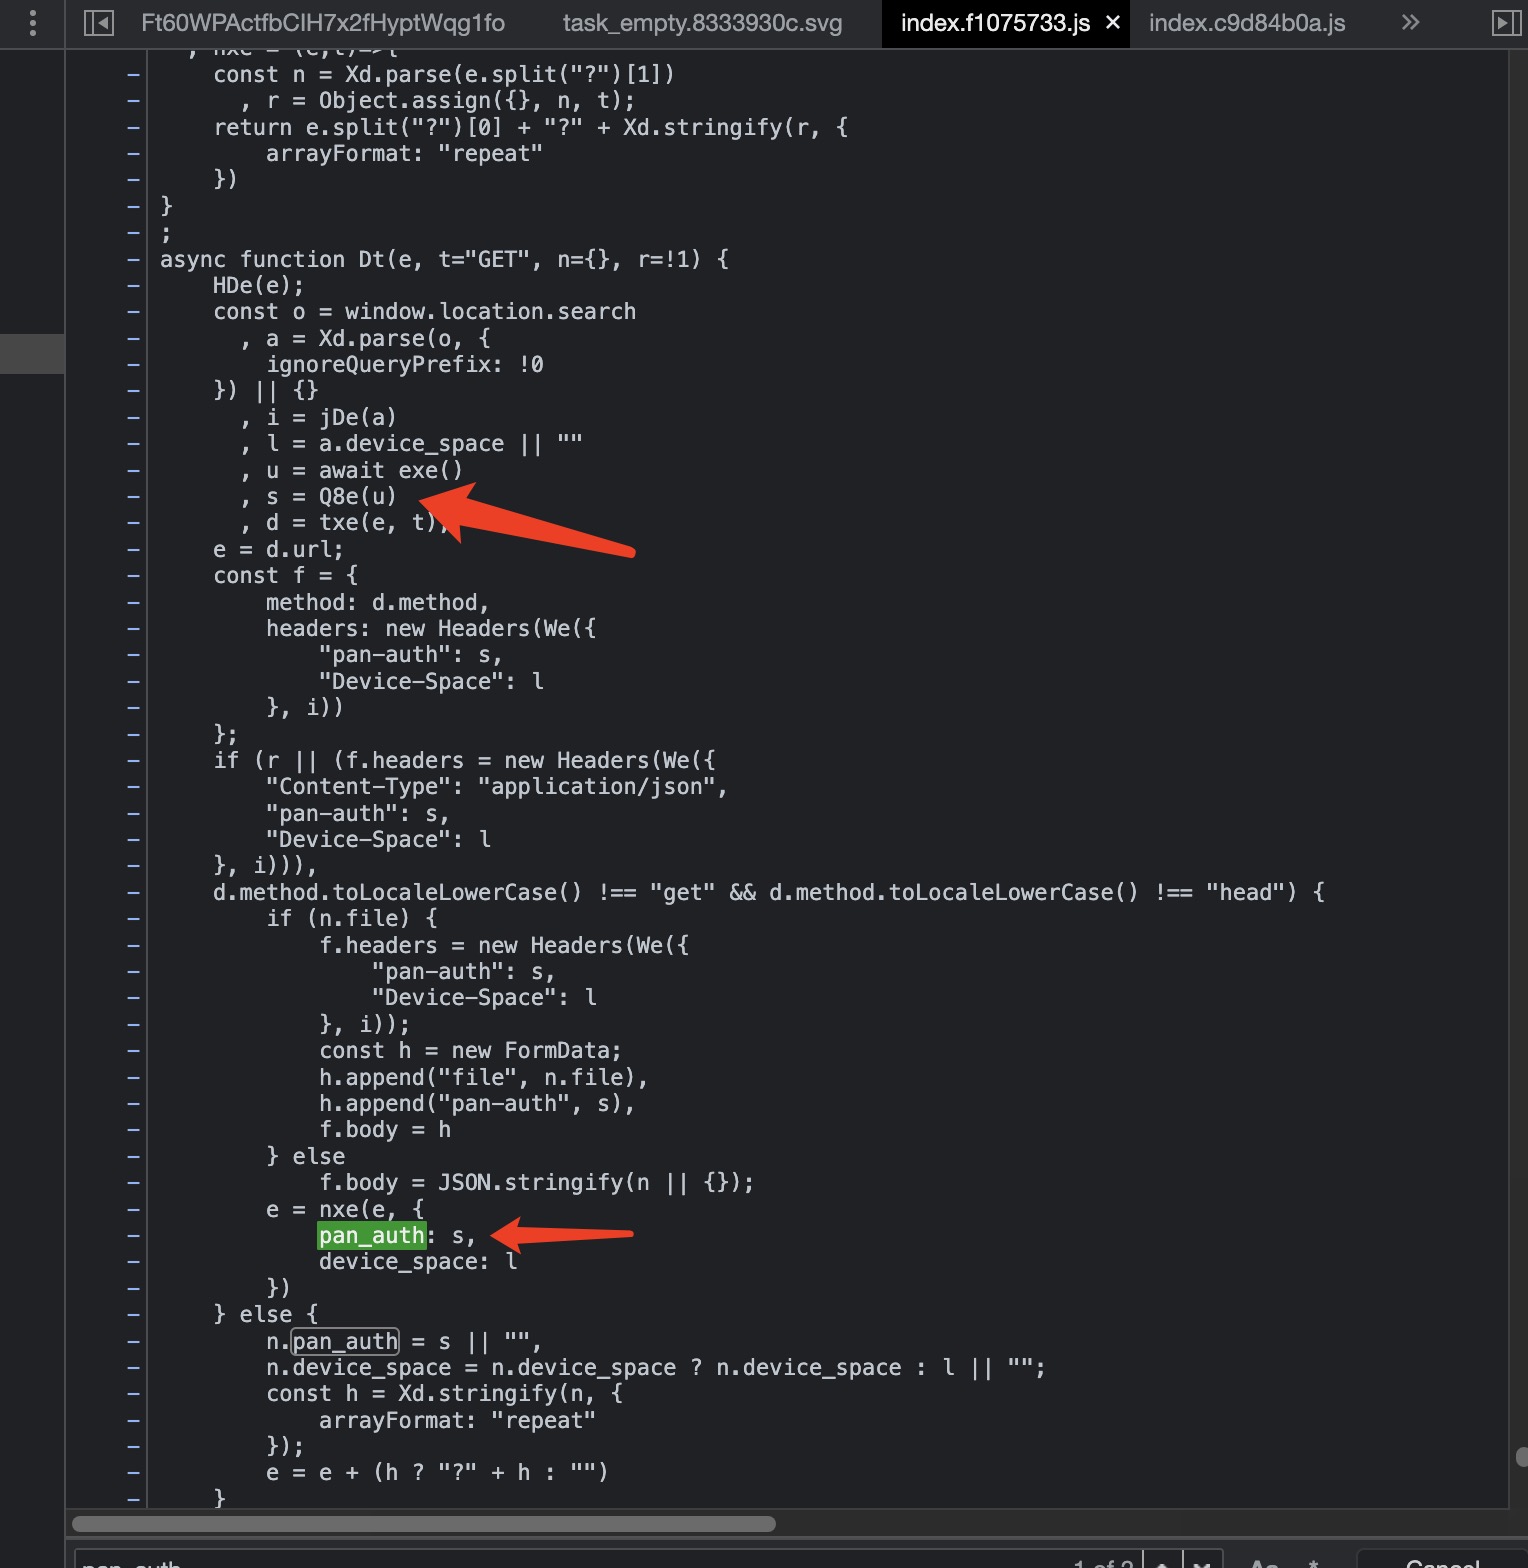Switch to index.c9d84b0a.js tab

coord(1247,23)
